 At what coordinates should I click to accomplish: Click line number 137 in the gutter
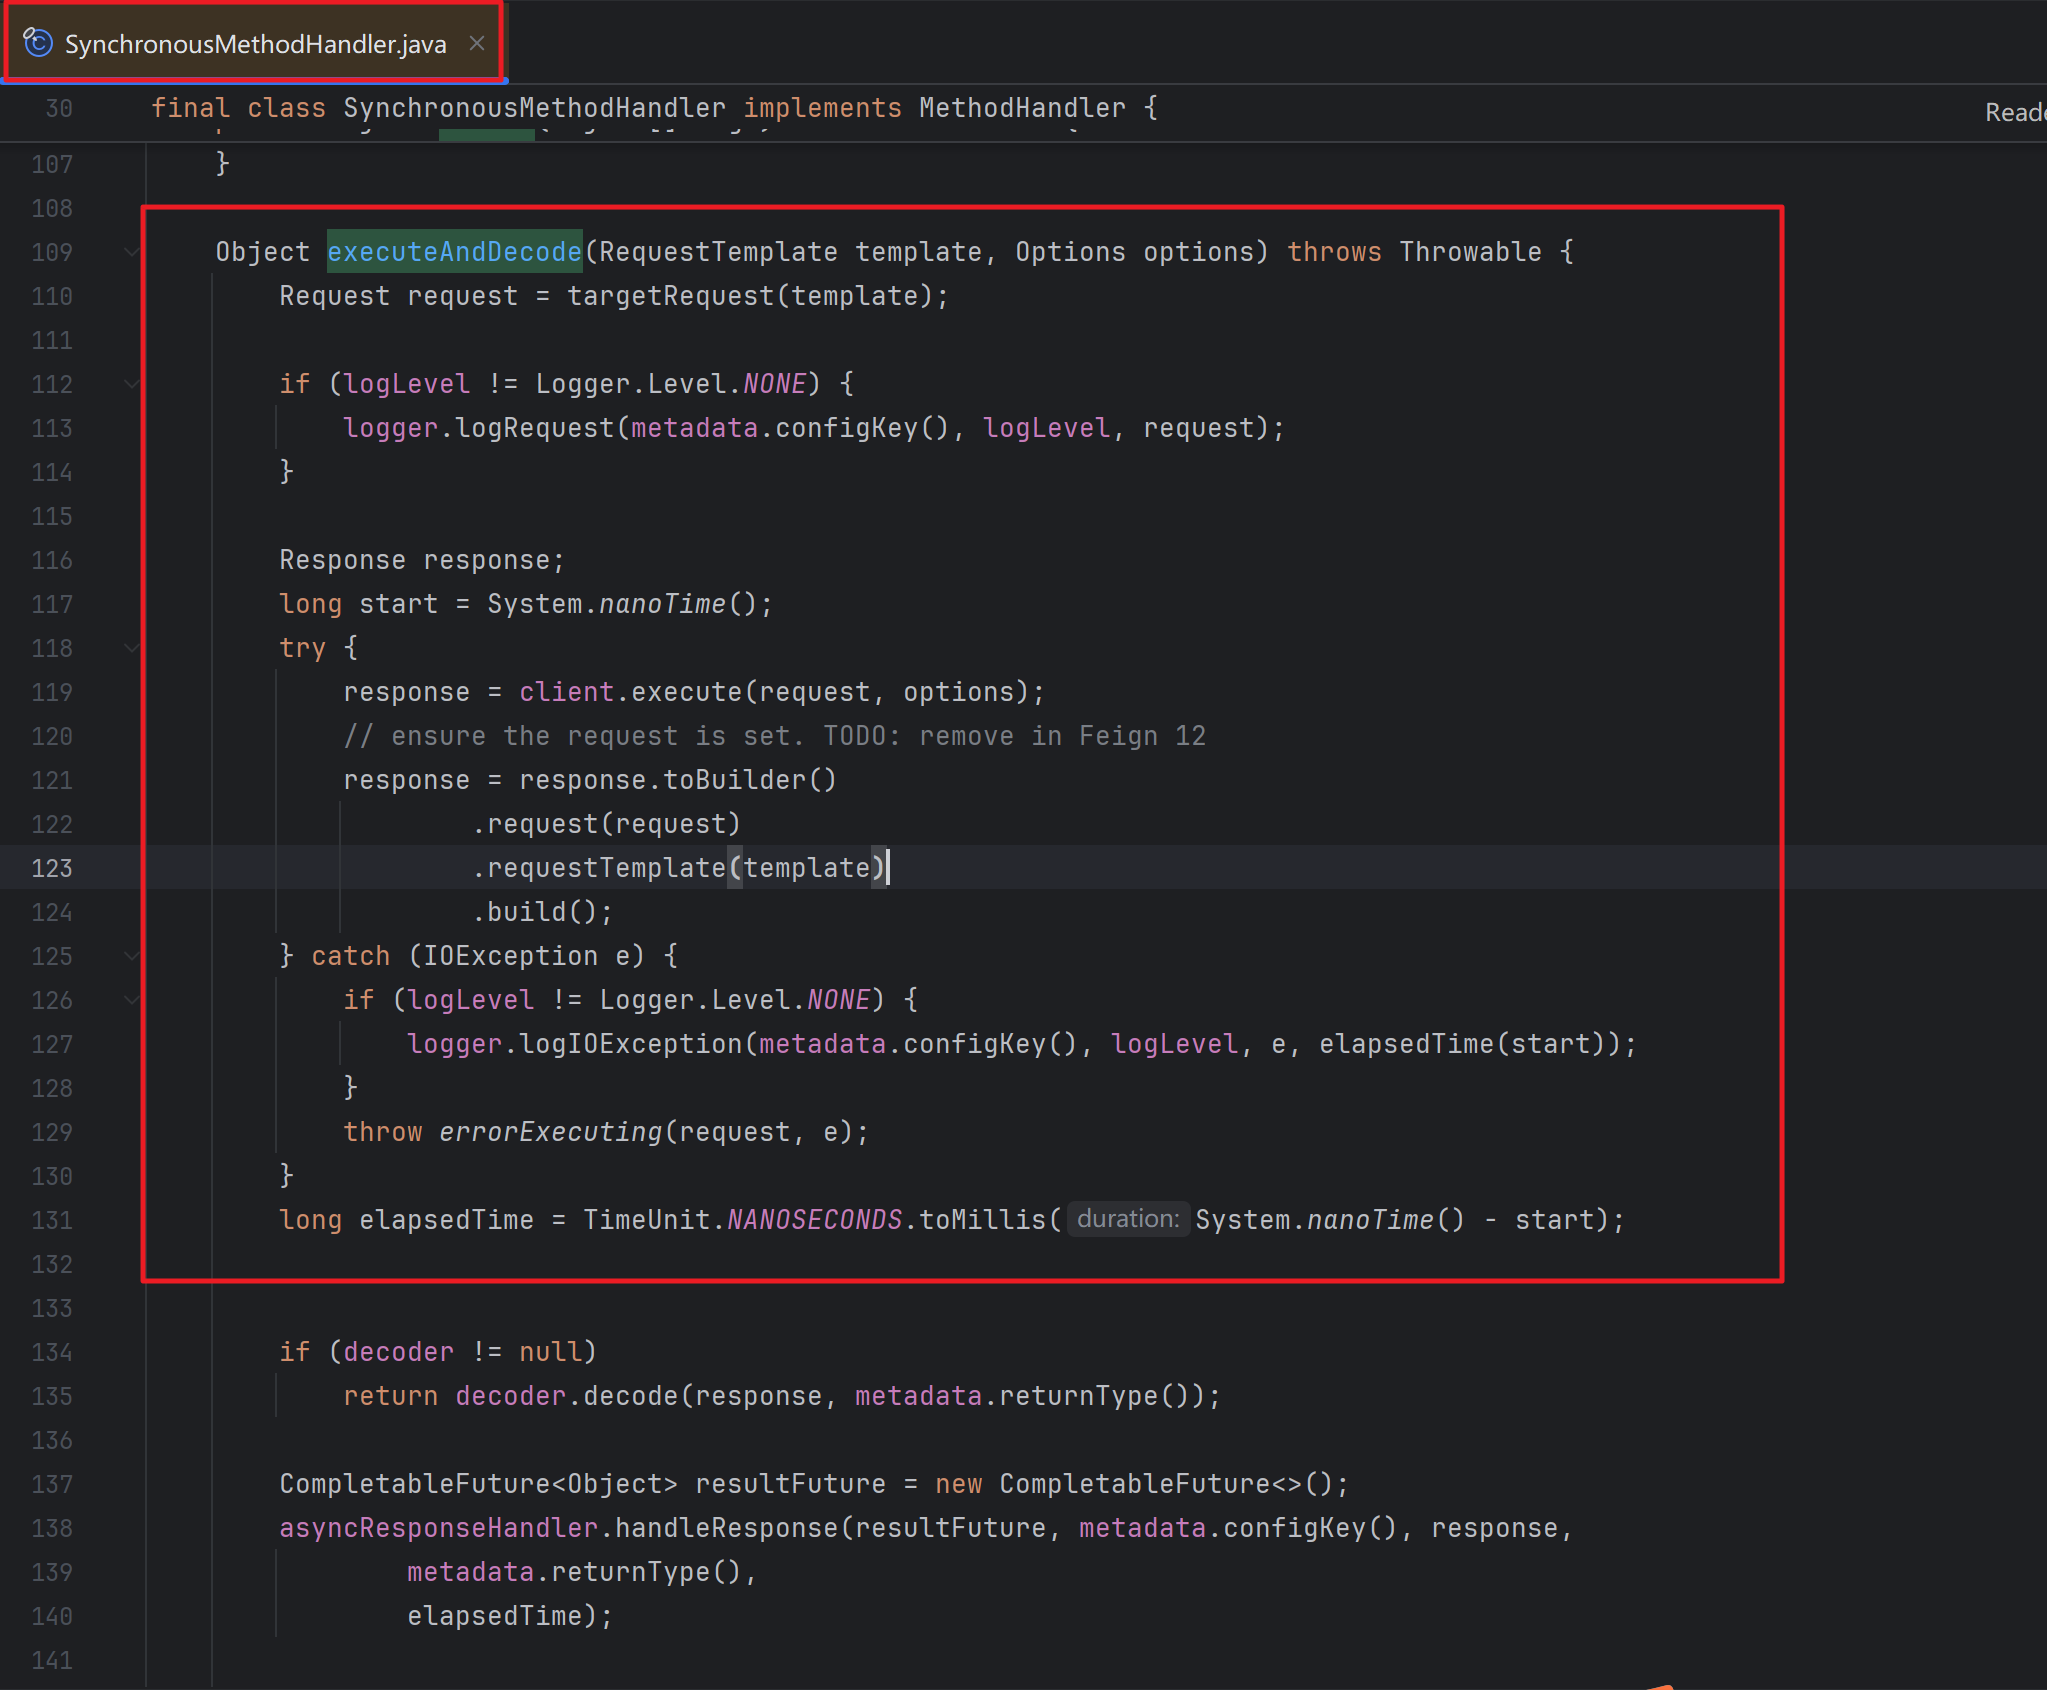[x=52, y=1484]
